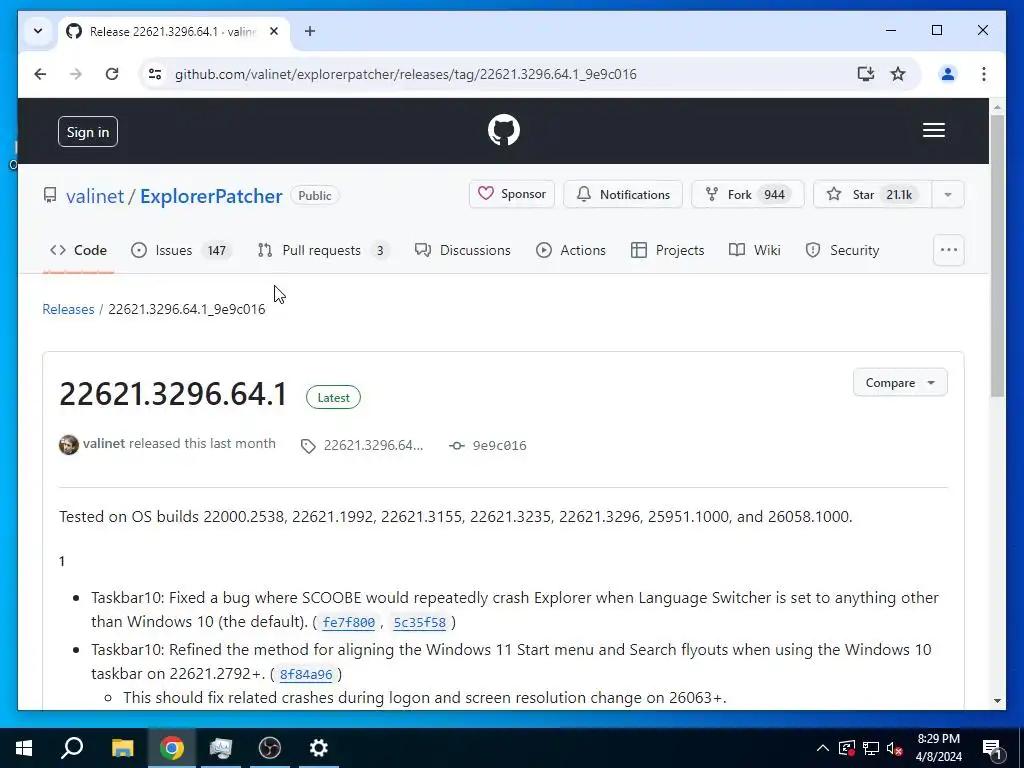Image resolution: width=1024 pixels, height=768 pixels.
Task: Click the taskbar clock 8:29 PM
Action: point(938,748)
